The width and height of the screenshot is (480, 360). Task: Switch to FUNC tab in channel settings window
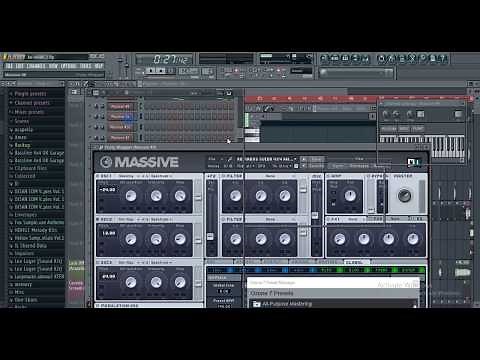pyautogui.click(x=417, y=129)
